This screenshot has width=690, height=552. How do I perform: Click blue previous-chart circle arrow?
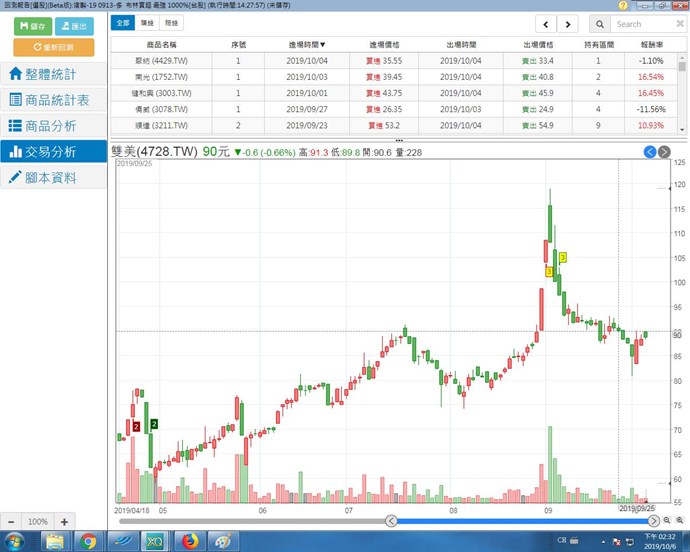click(x=649, y=151)
